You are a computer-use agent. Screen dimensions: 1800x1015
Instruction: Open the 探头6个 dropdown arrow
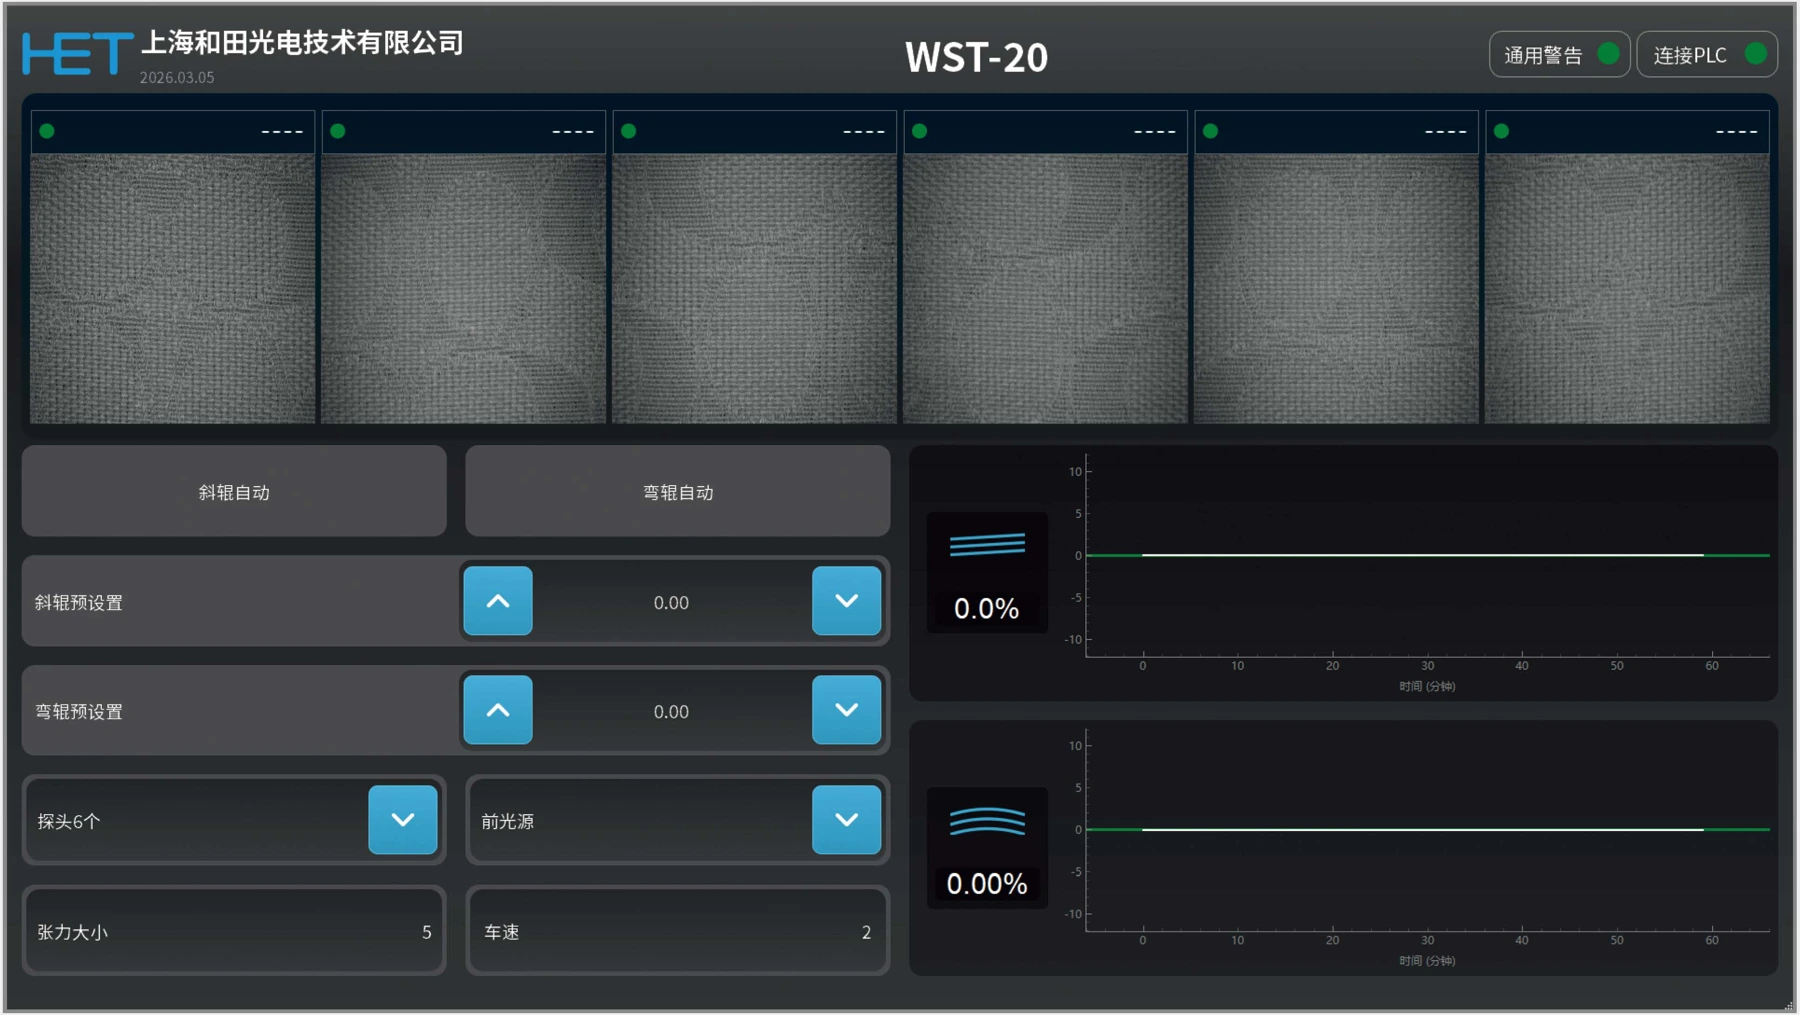(403, 820)
